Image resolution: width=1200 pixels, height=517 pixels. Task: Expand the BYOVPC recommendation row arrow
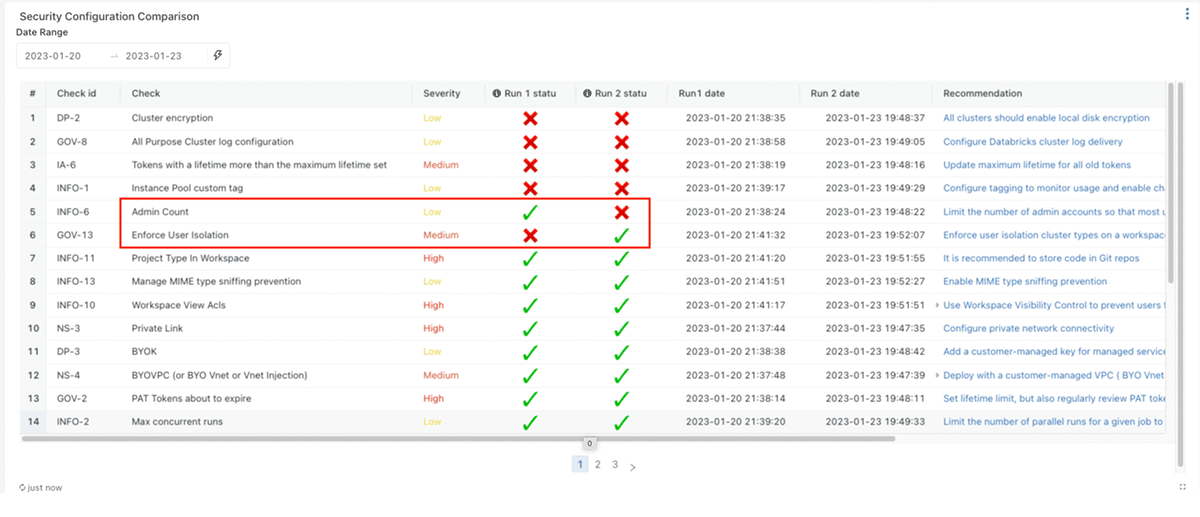tap(937, 375)
